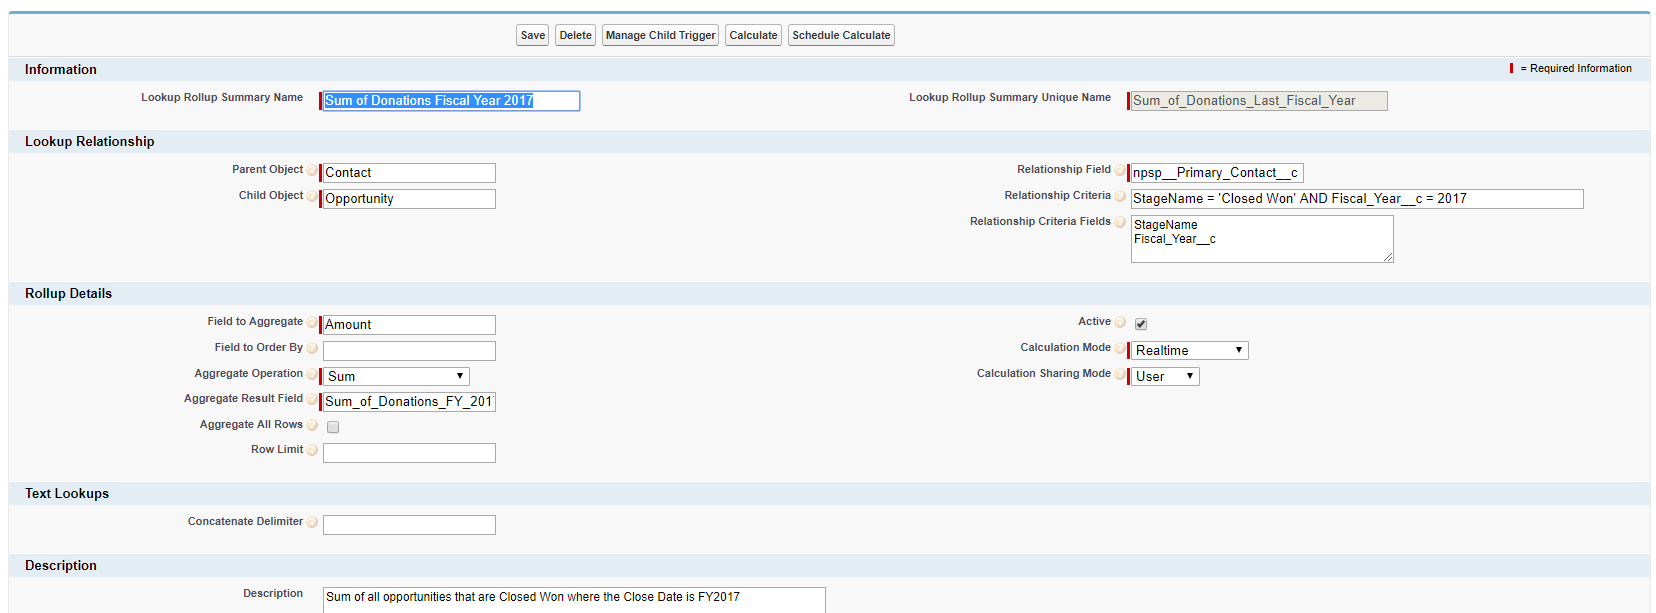Screen dimensions: 1656x613
Task: Click help icon beside Calculation Mode
Action: click(1120, 349)
